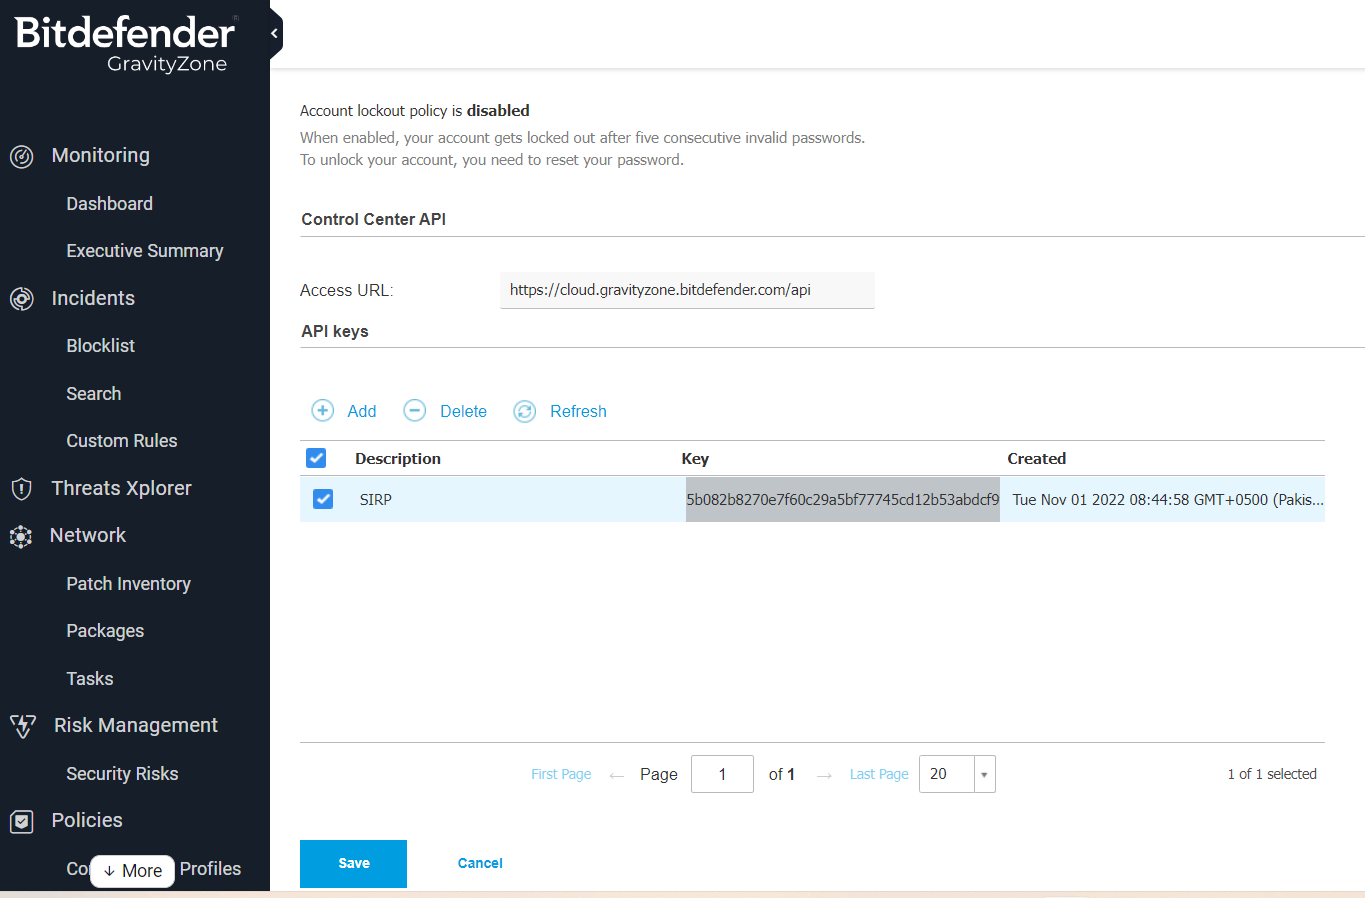Open Search under Incidents
The width and height of the screenshot is (1365, 898).
[94, 394]
